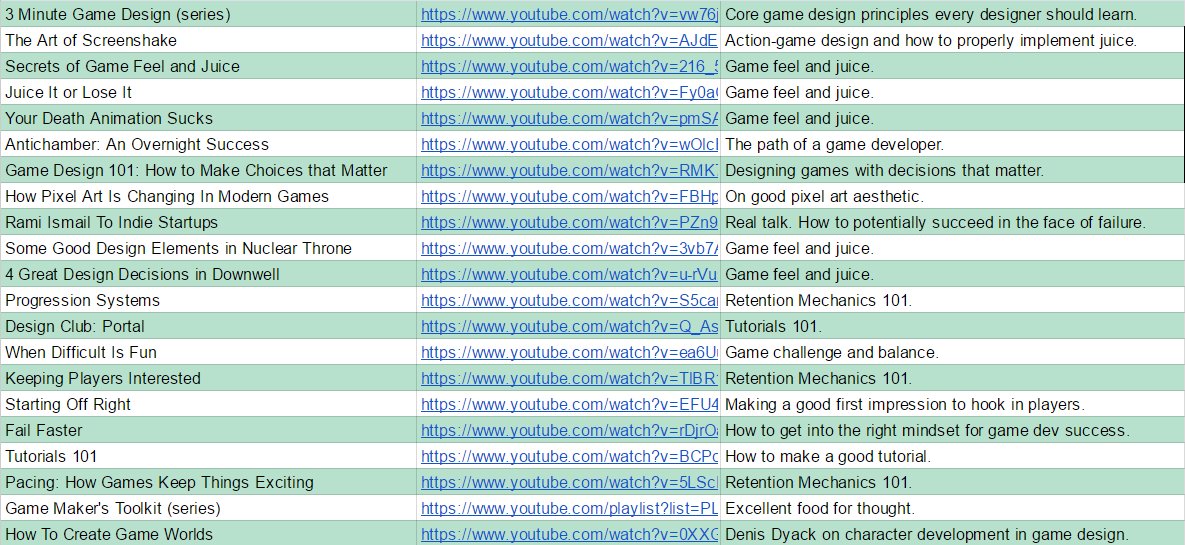Select cell 'Some Good Design Elements in Nuclear Throne'
Screen dimensions: 1185x545
pos(208,248)
